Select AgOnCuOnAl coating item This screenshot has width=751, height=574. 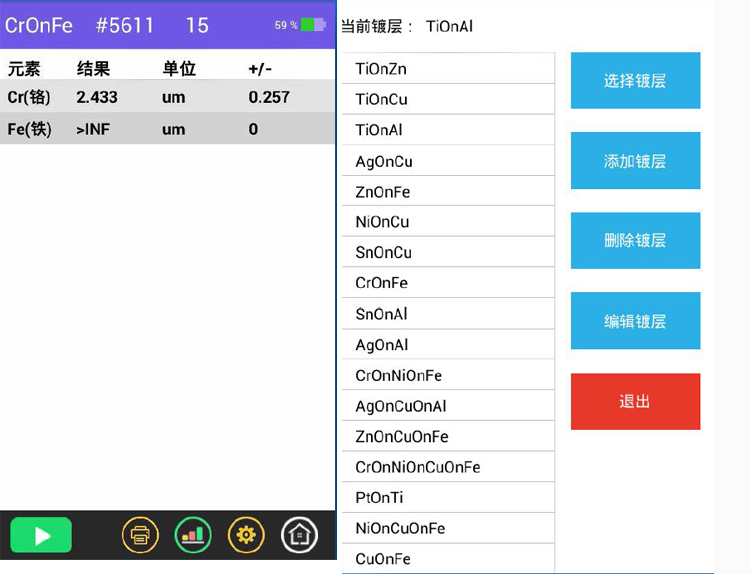447,406
